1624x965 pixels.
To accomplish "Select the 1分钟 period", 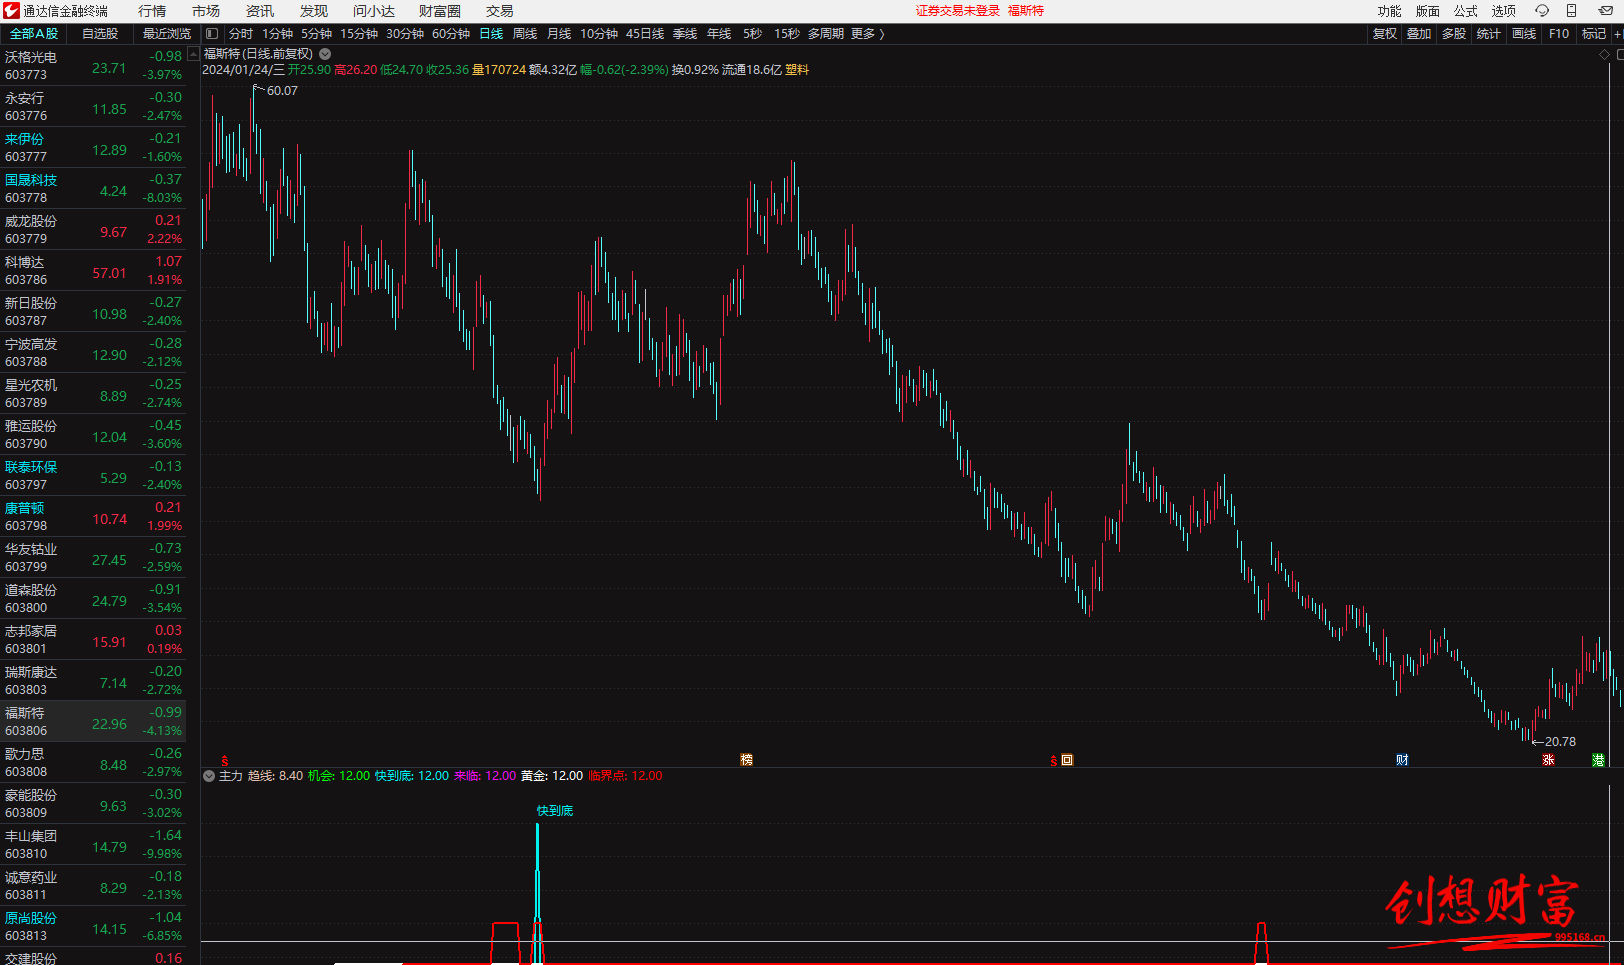I will 277,34.
